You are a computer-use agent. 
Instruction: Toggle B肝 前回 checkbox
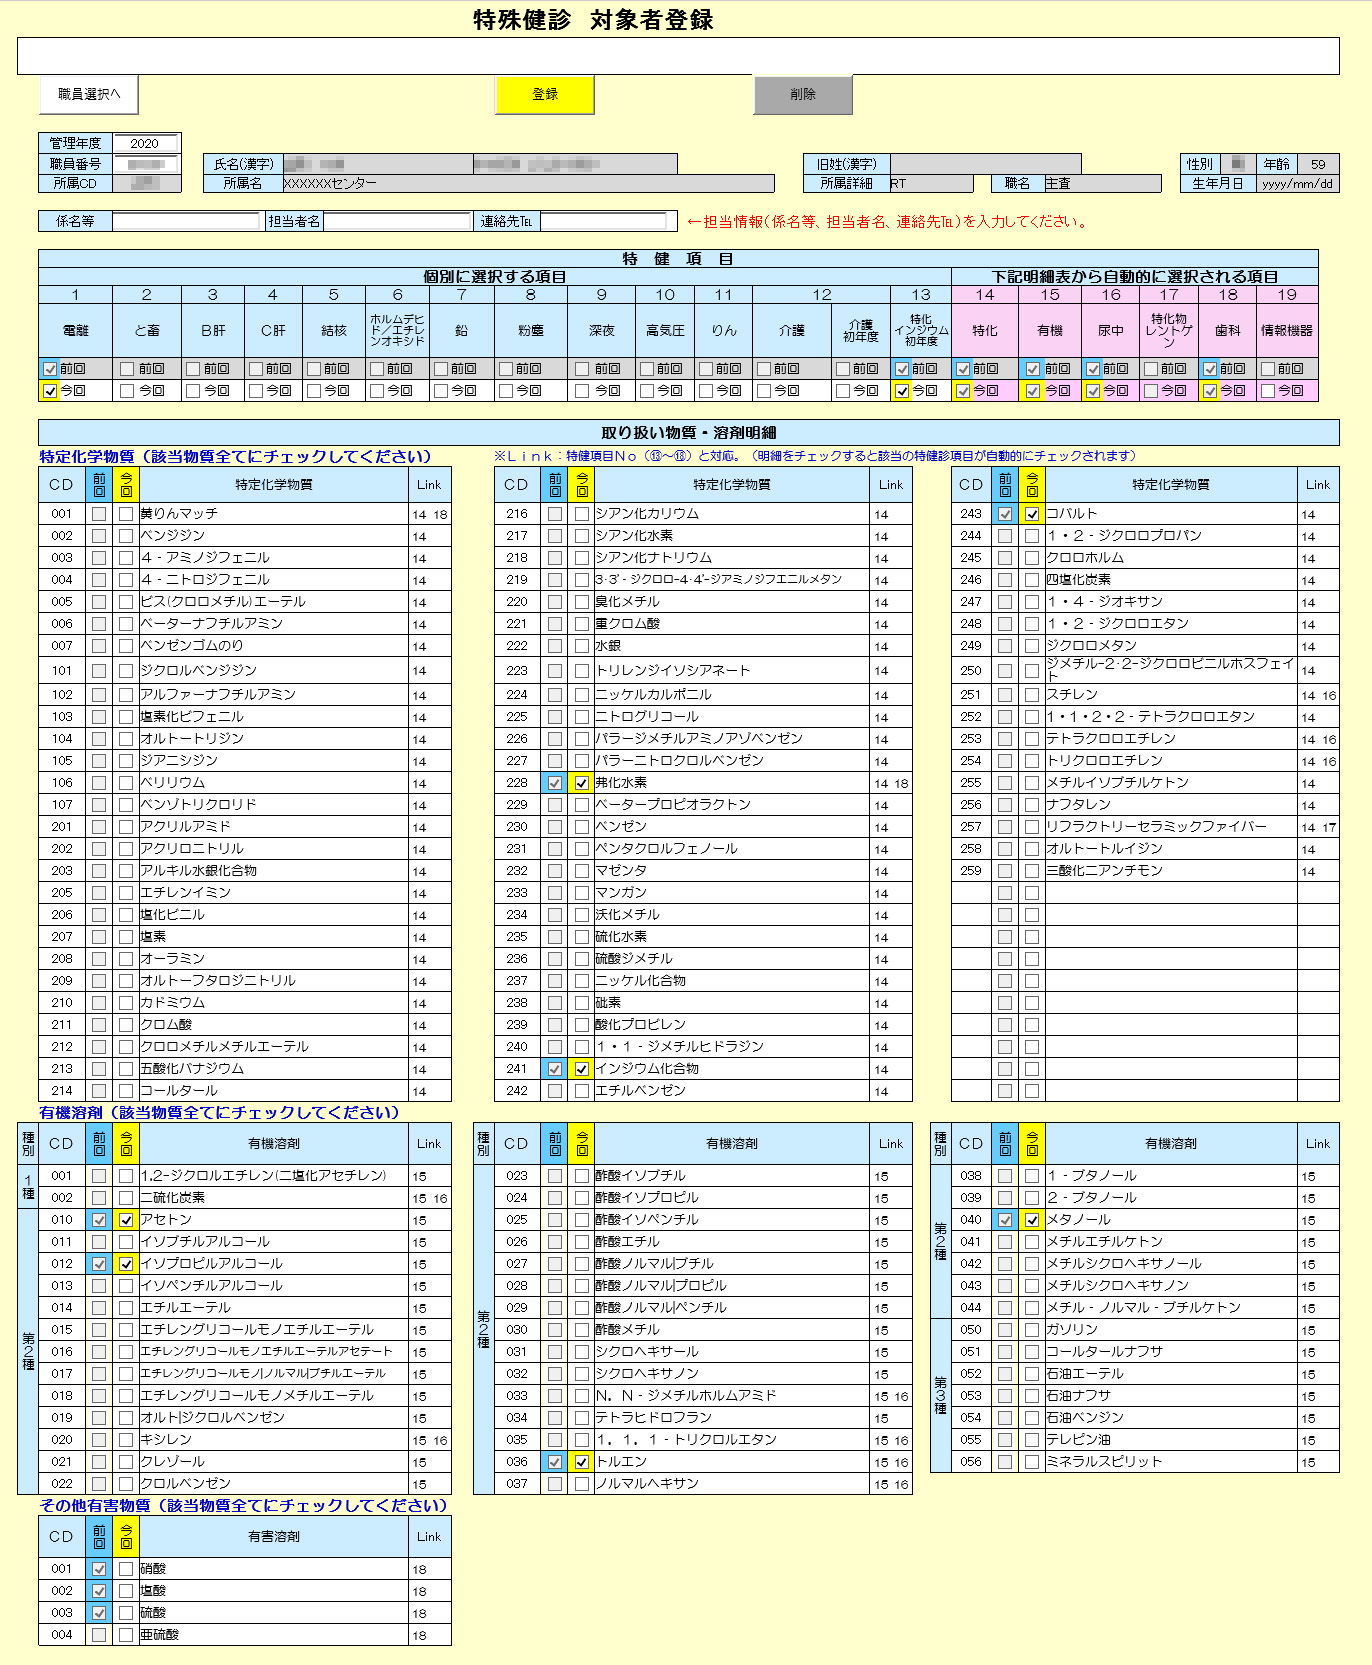(x=193, y=369)
